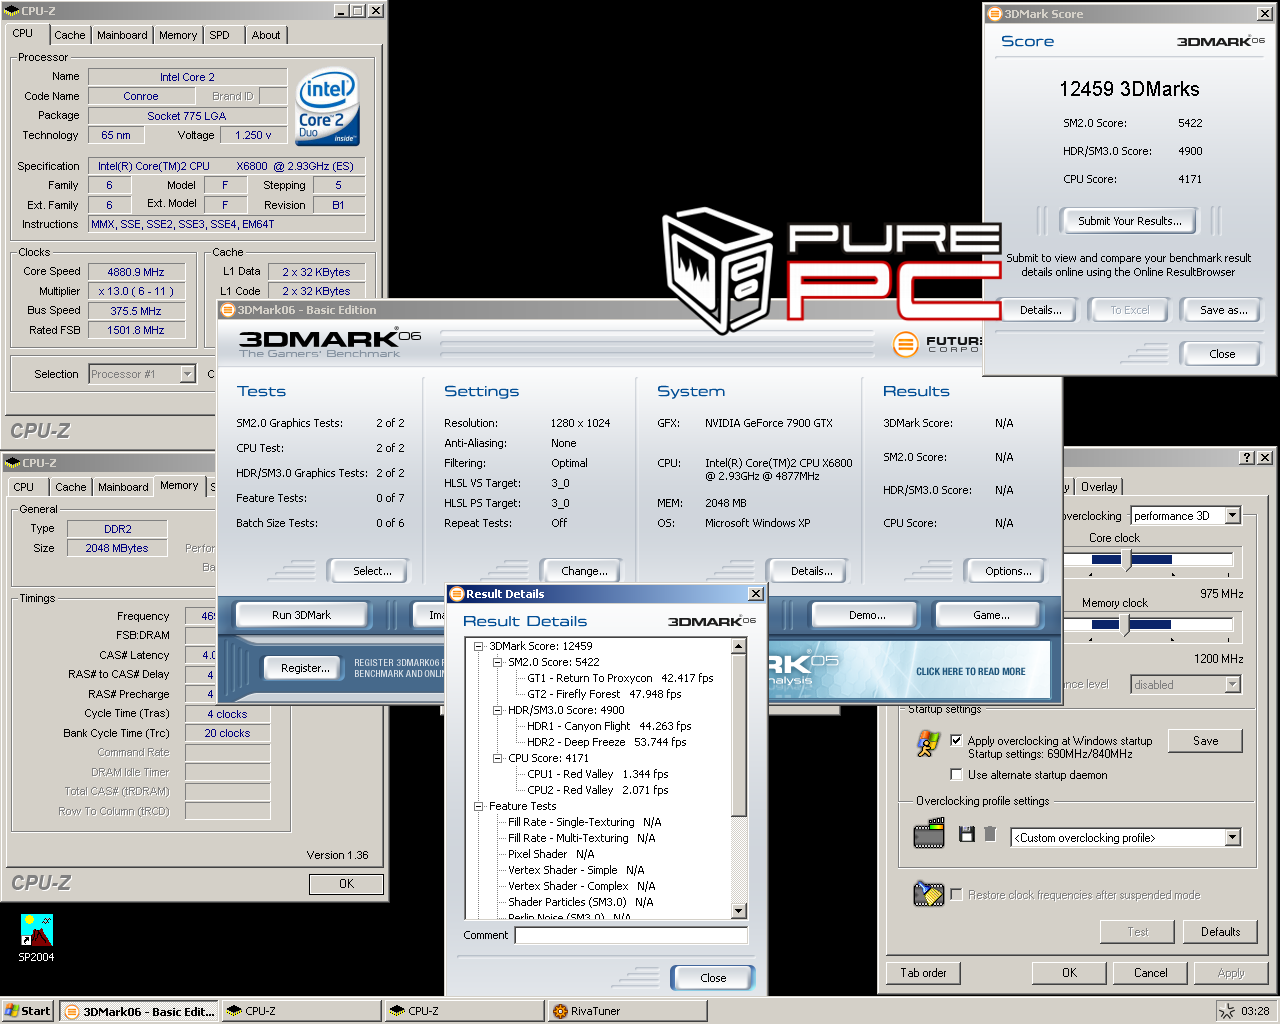1280x1024 pixels.
Task: Click Details... in the 3DMark Score window
Action: click(1041, 310)
